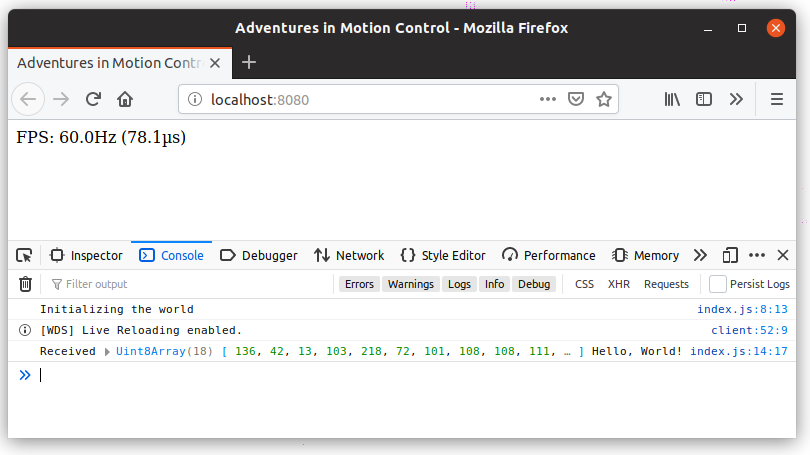Viewport: 810px width, 455px height.
Task: Go to the Firefox home page
Action: (x=125, y=99)
